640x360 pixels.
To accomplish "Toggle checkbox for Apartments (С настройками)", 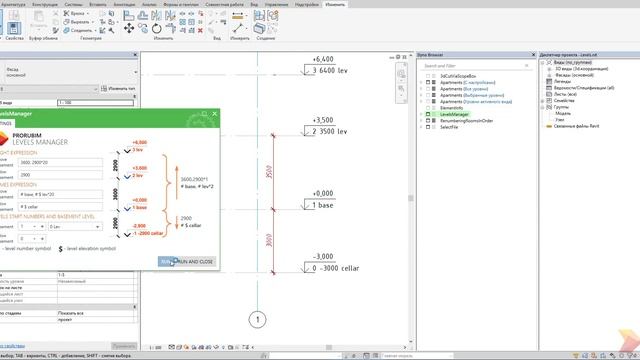I will [428, 82].
